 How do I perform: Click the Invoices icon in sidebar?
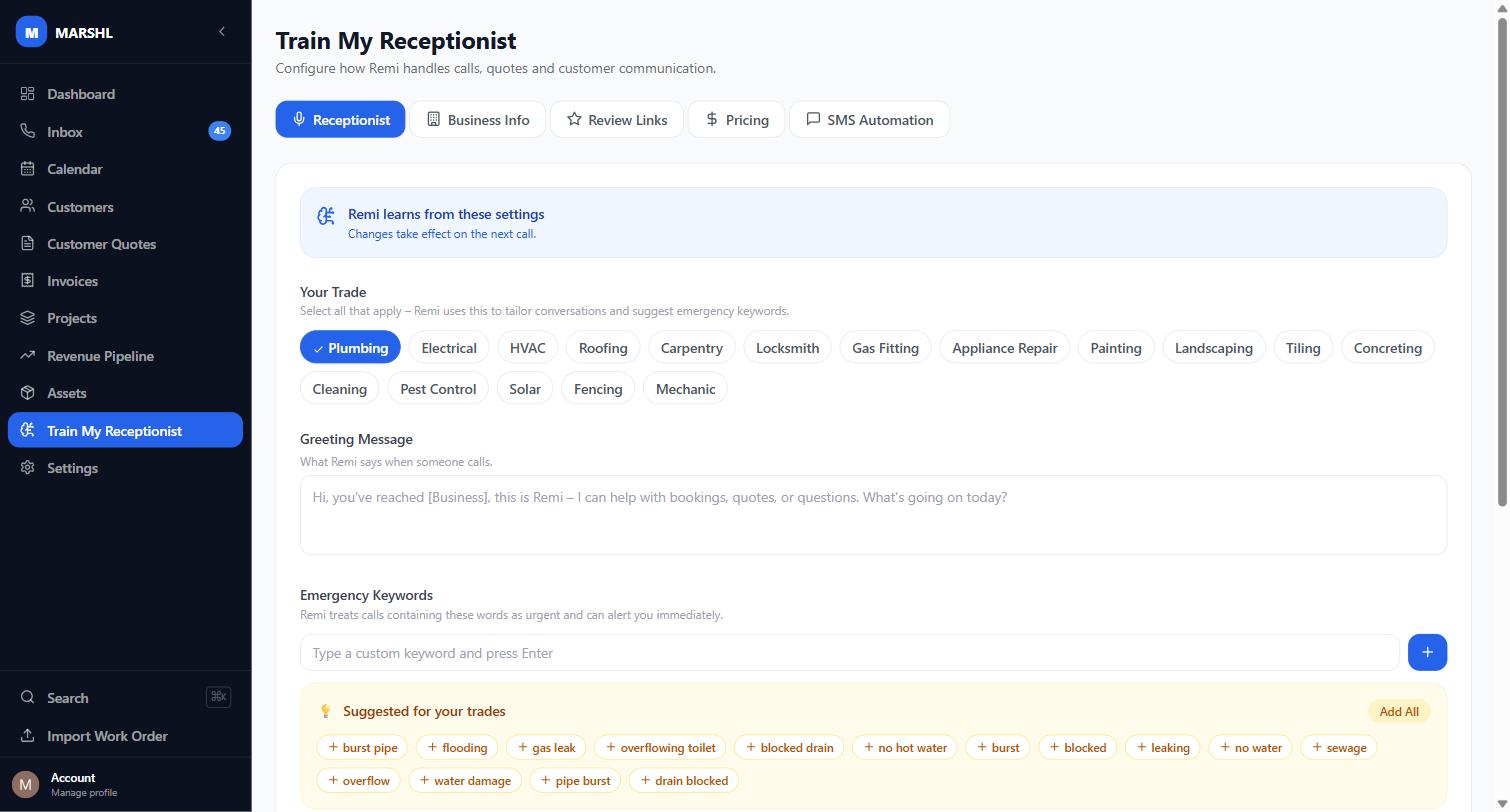pos(27,281)
